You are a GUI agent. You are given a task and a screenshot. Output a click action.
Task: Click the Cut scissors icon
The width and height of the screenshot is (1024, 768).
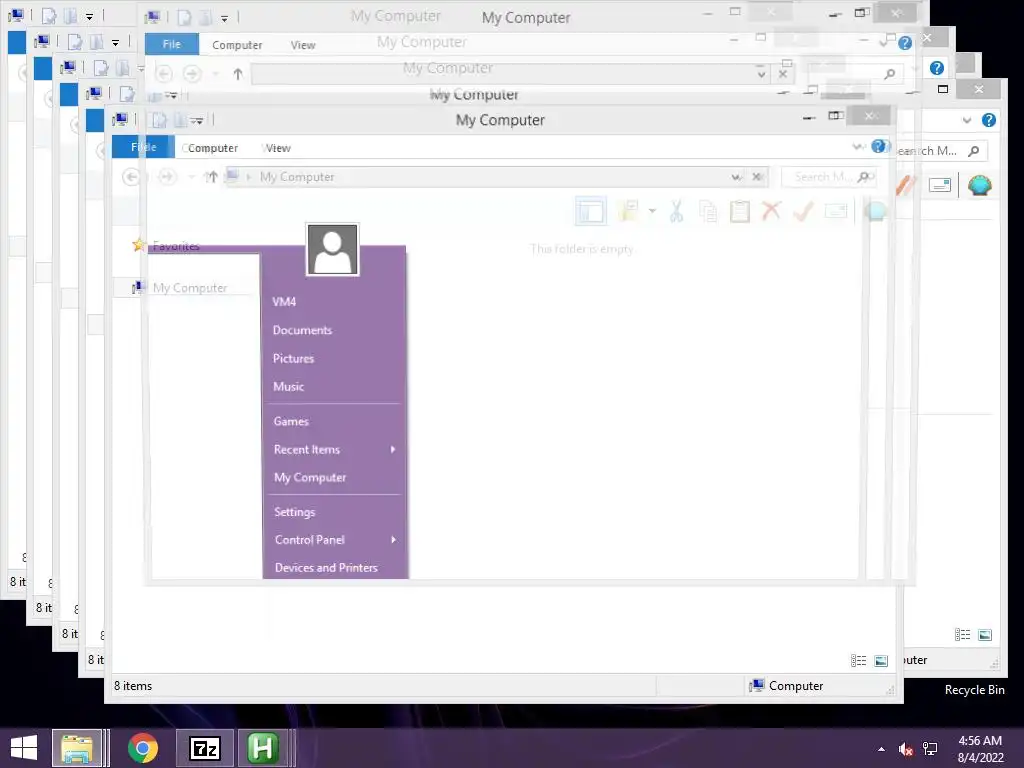click(677, 211)
